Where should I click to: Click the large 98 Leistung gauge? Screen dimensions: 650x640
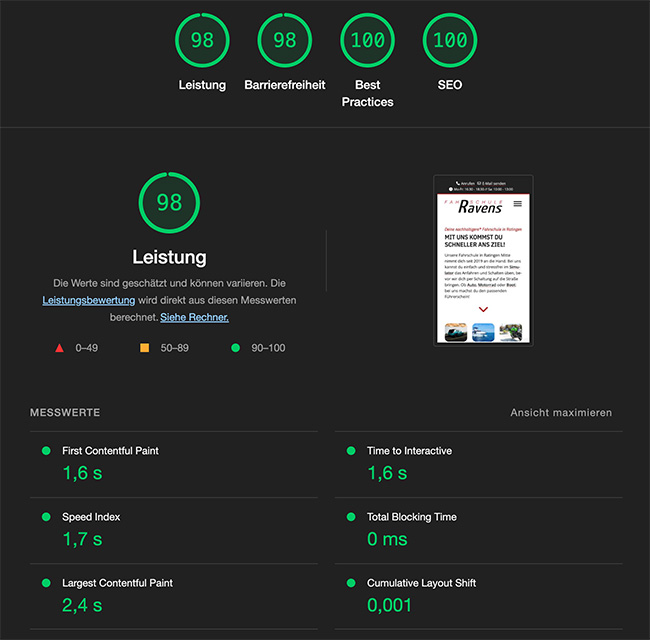tap(169, 203)
